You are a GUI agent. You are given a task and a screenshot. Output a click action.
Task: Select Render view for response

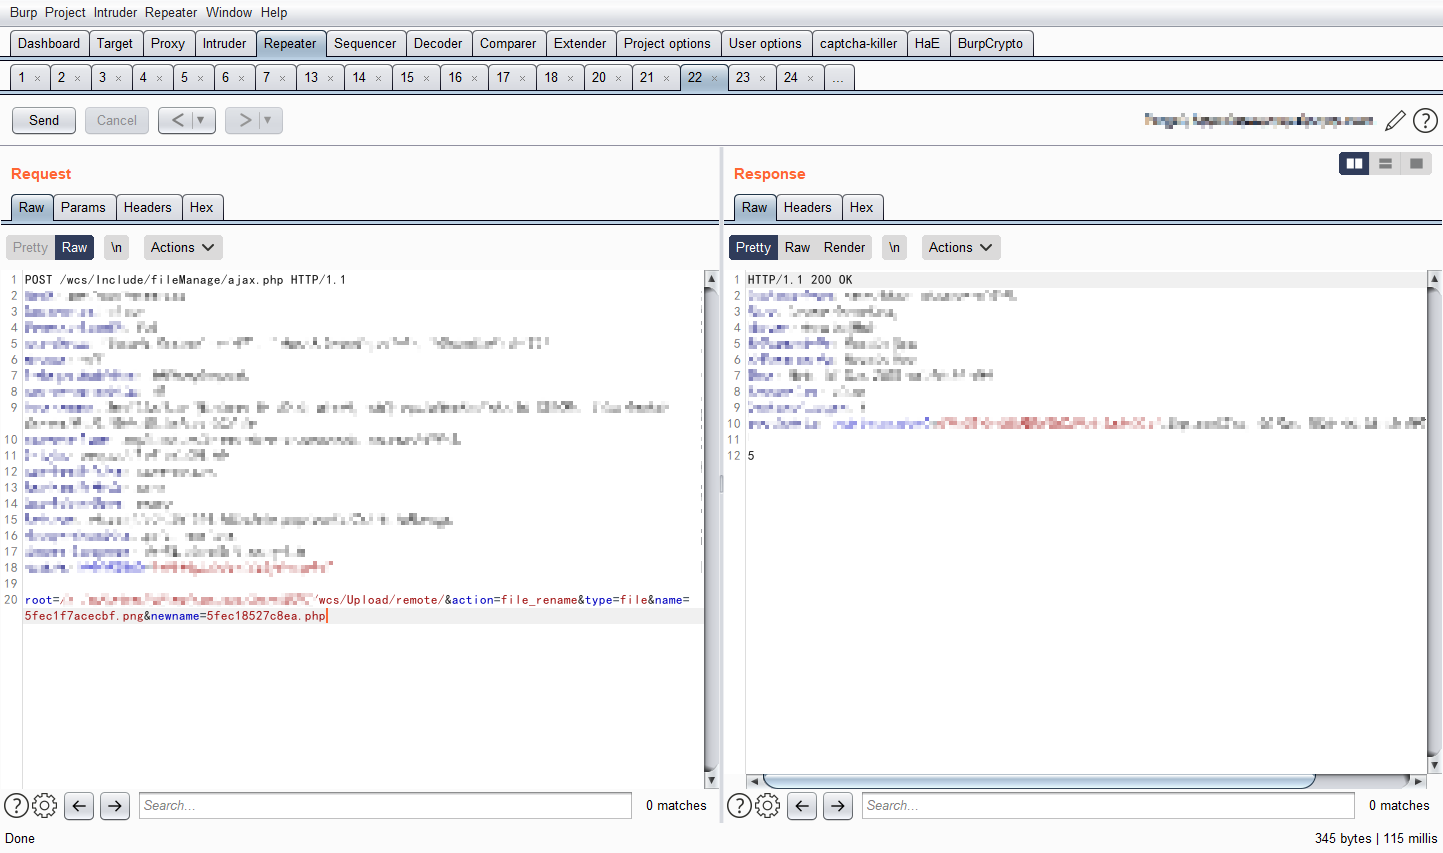click(845, 247)
